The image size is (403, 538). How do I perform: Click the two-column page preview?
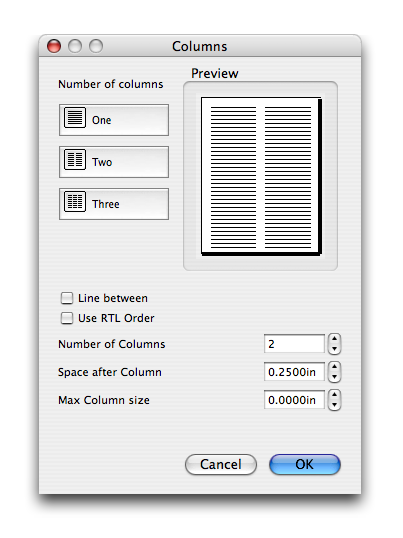(x=261, y=176)
